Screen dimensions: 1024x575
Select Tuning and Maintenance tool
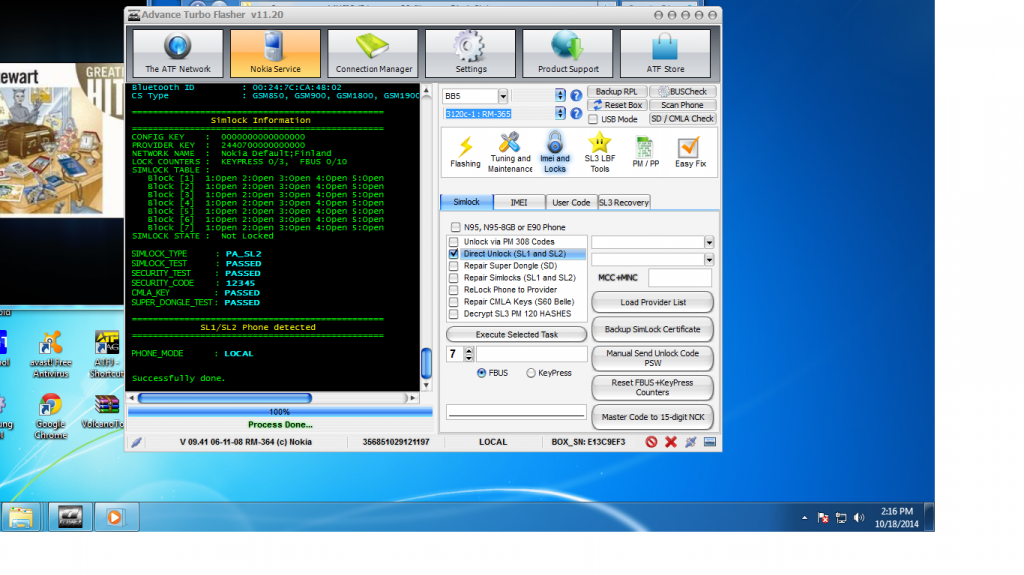click(510, 150)
